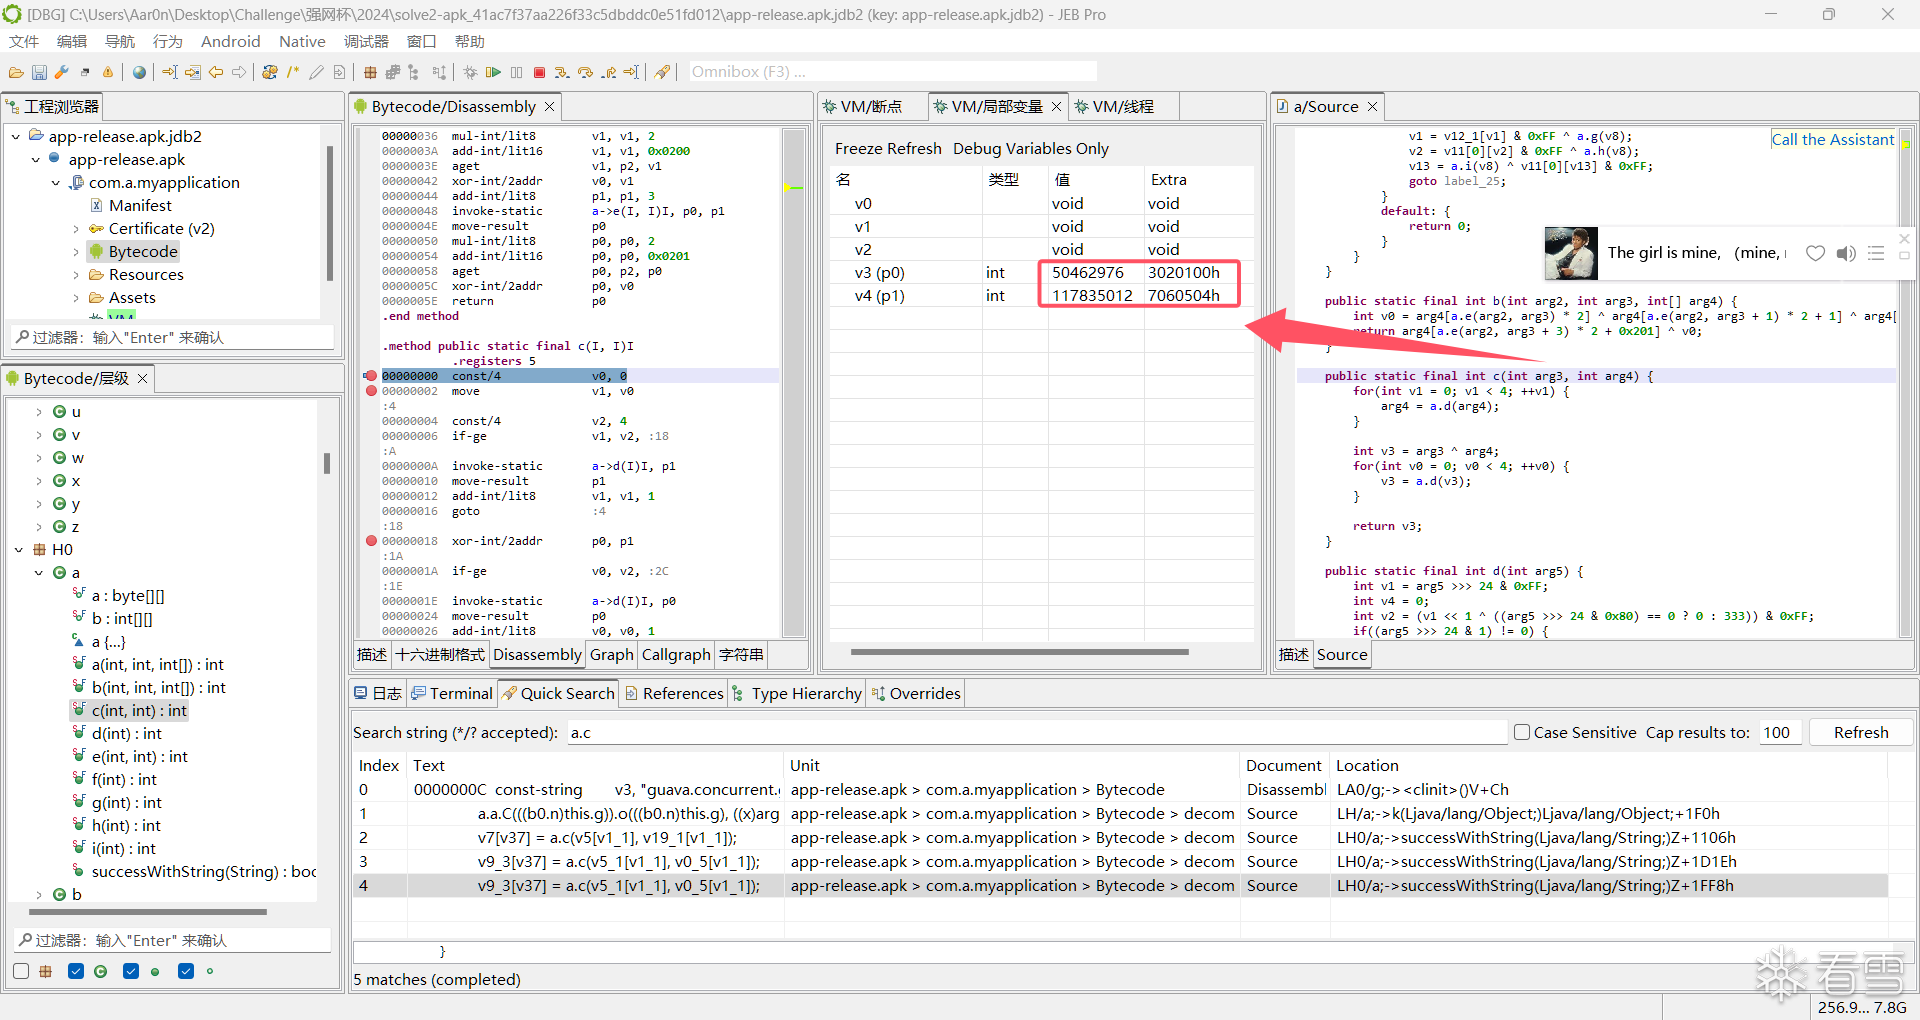Click the Save project floppy disk icon
Screen dimensions: 1920x1020
39,72
